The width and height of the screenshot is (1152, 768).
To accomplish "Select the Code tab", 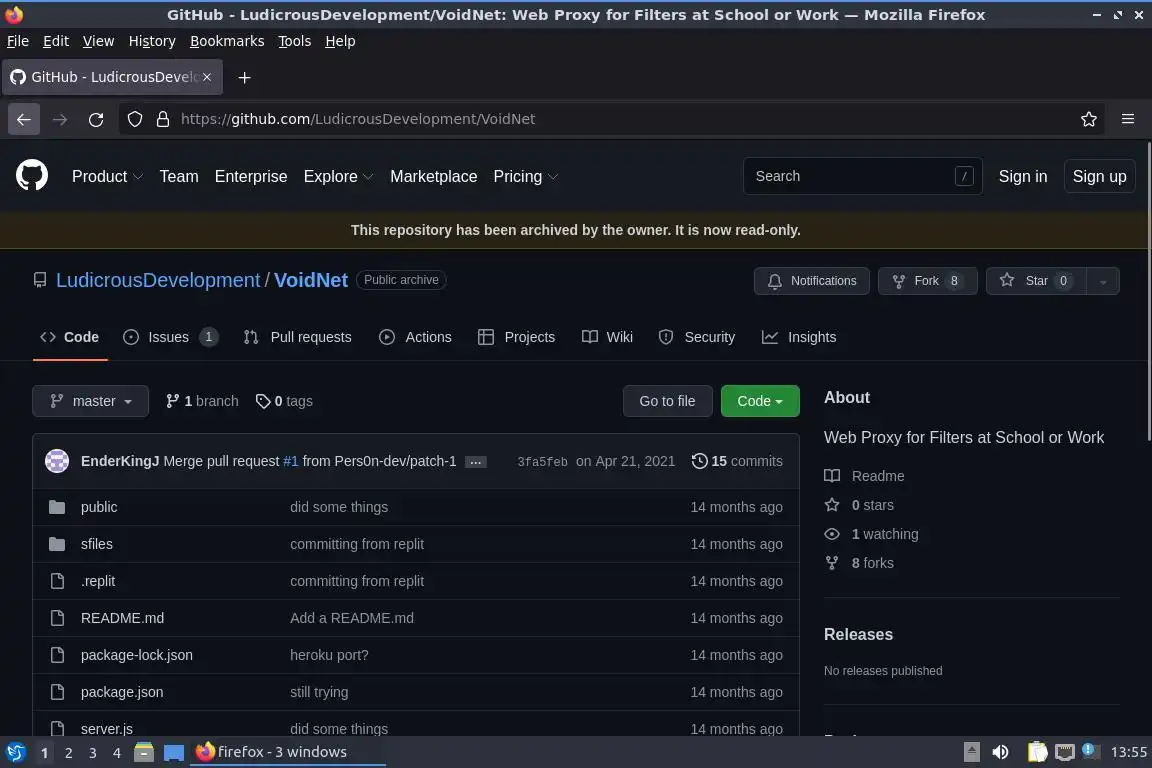I will tap(70, 337).
